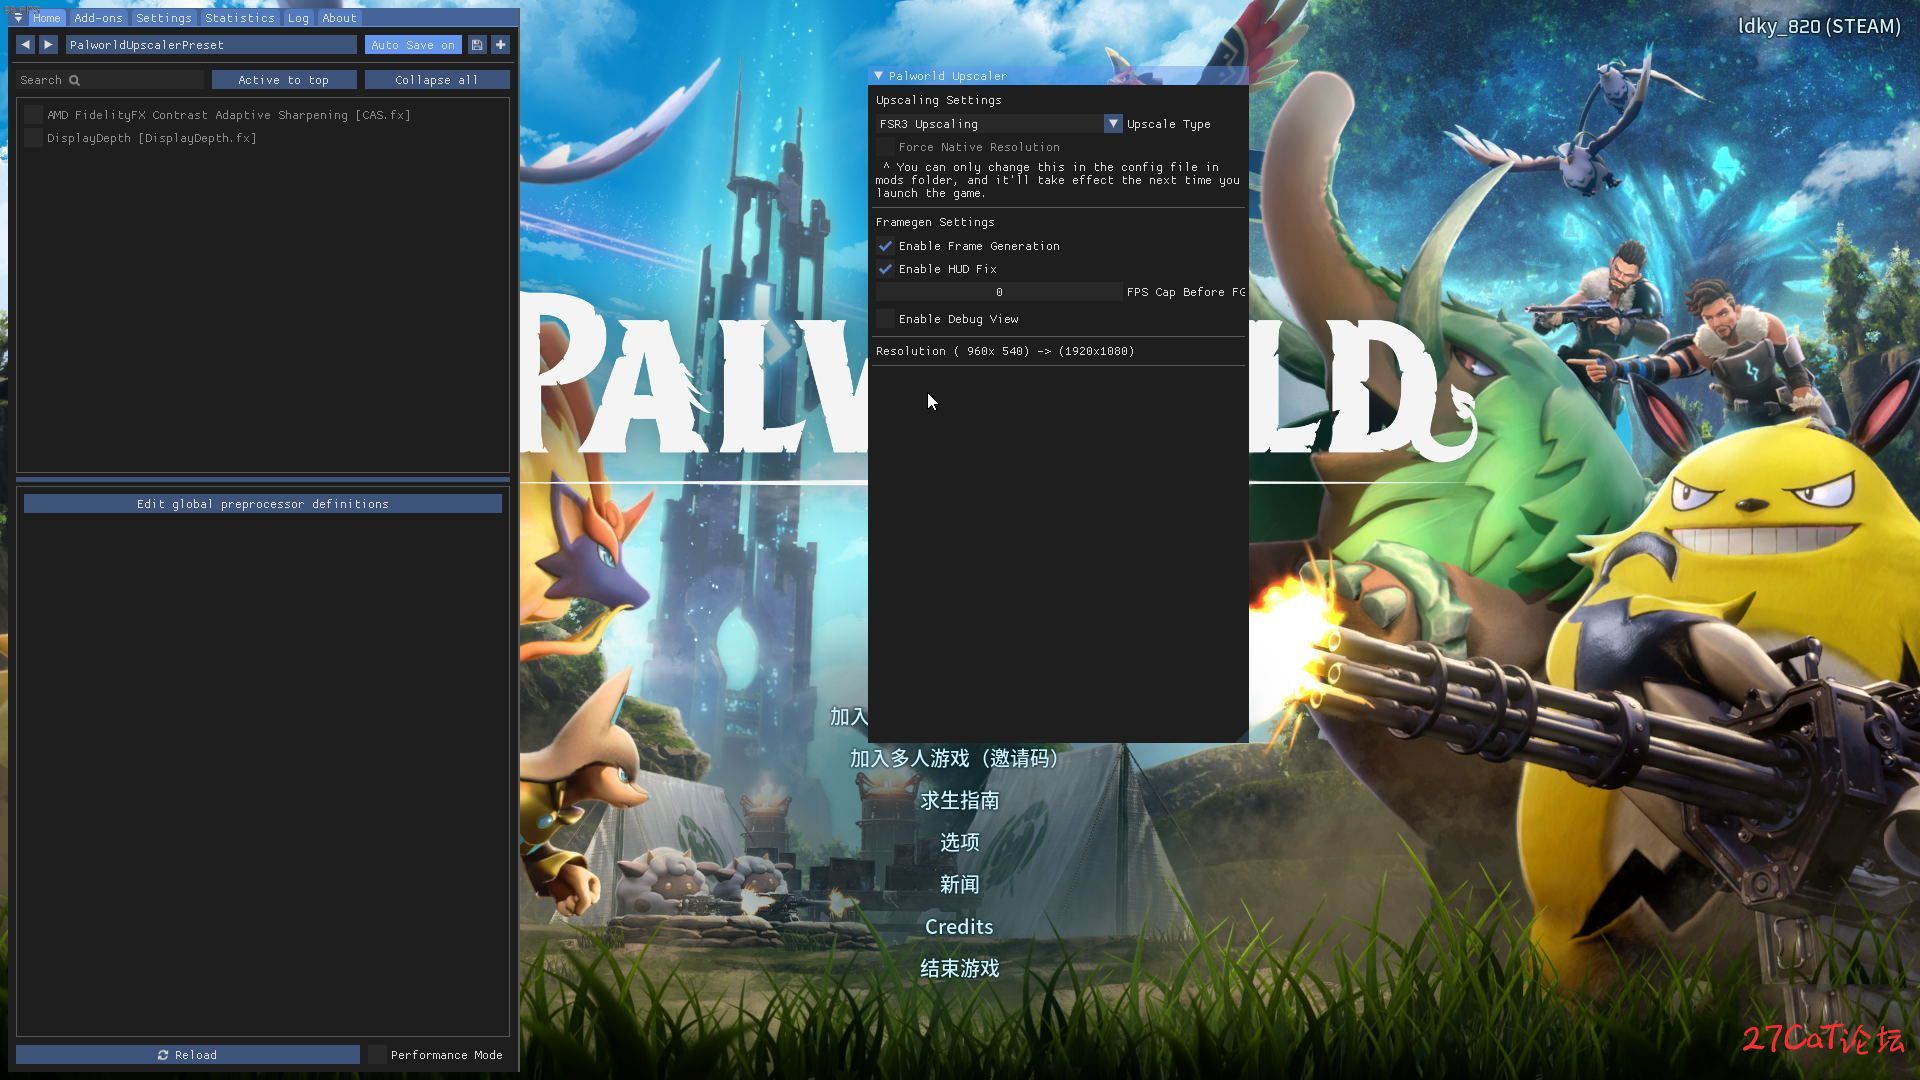The height and width of the screenshot is (1080, 1920).
Task: Open 选项 game menu entry
Action: tap(959, 843)
